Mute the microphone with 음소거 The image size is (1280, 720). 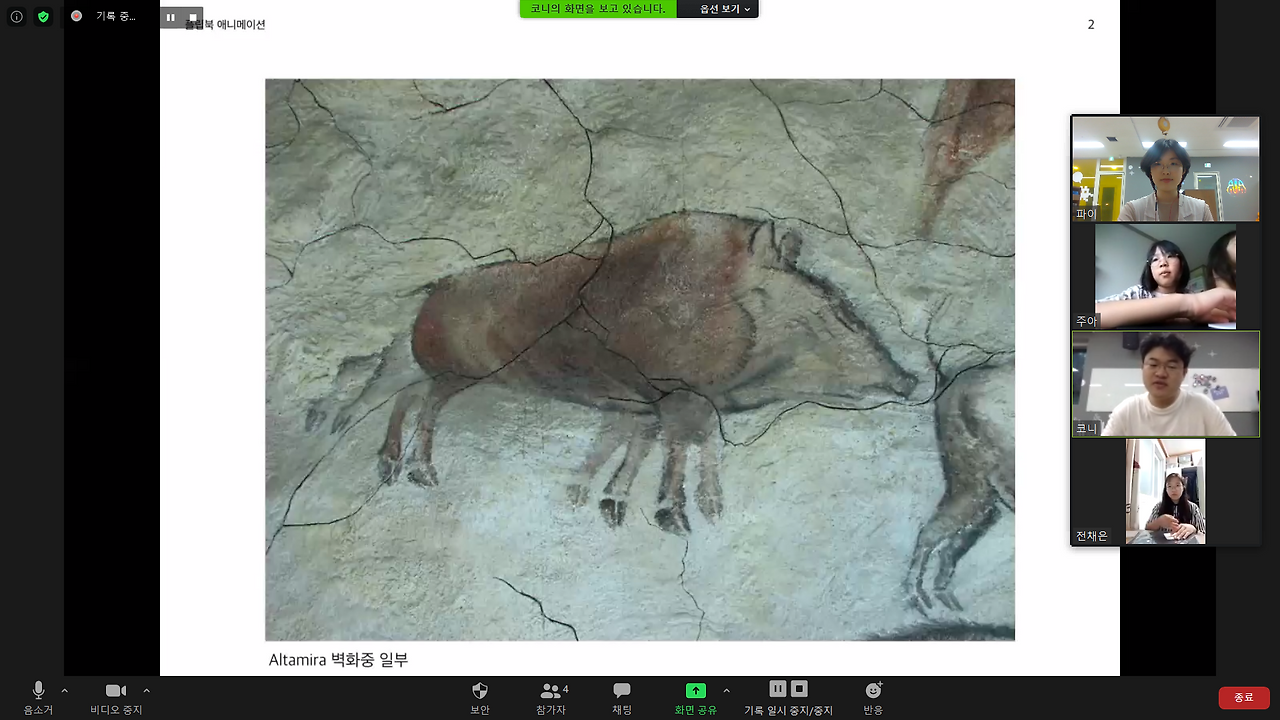(x=38, y=698)
